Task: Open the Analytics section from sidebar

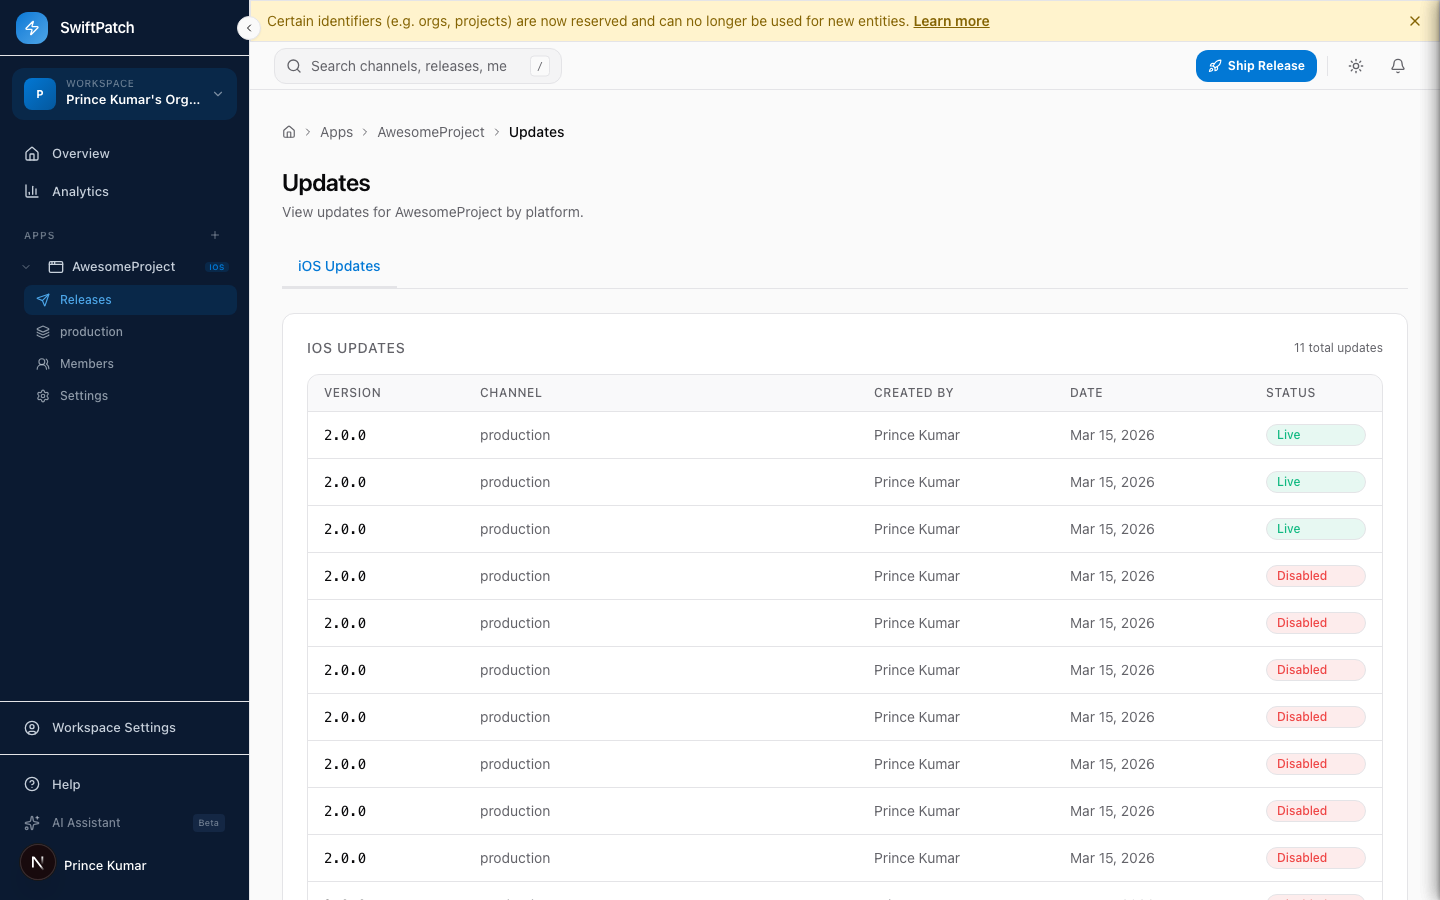Action: point(80,191)
